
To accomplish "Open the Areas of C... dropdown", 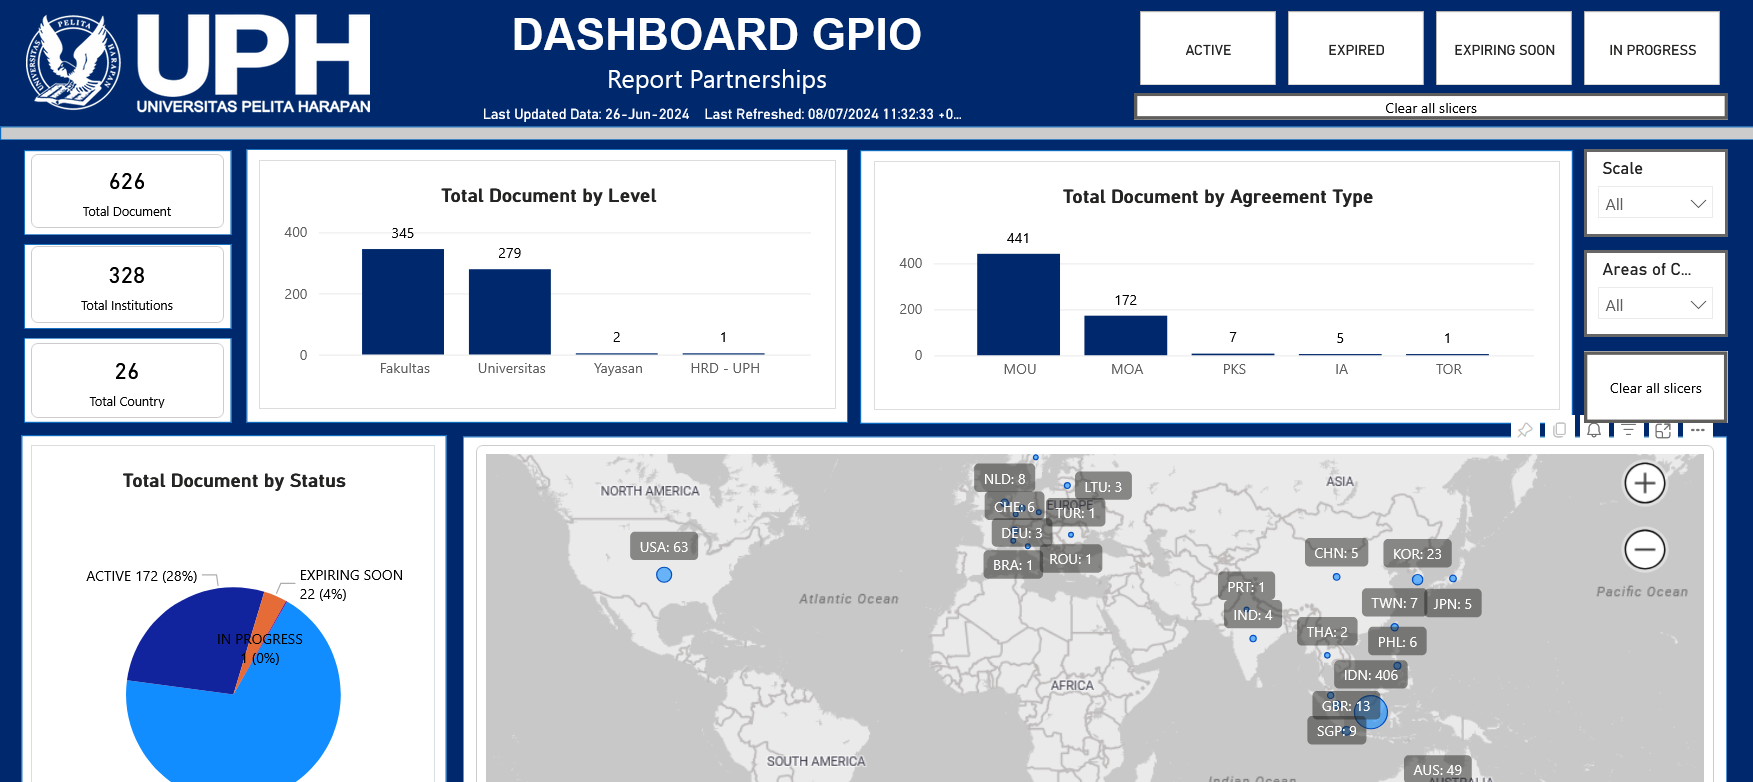I will (1656, 305).
